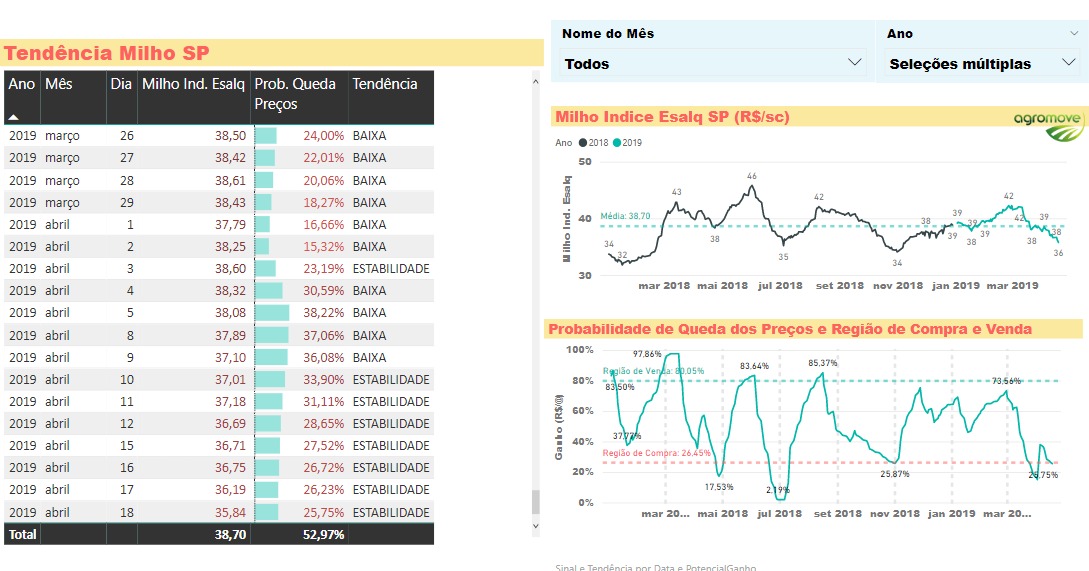Select the 37,89 price for abril 8
The width and height of the screenshot is (1089, 571).
click(230, 335)
